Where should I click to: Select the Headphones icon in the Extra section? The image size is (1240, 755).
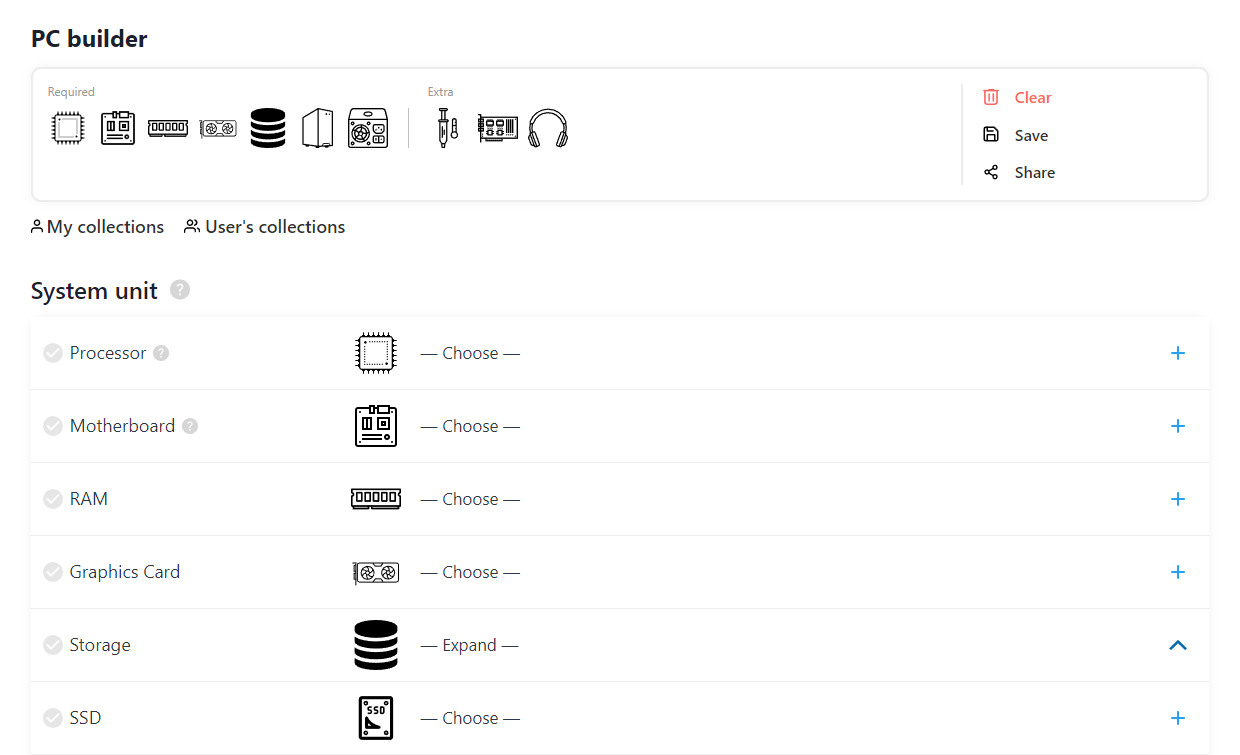point(549,128)
